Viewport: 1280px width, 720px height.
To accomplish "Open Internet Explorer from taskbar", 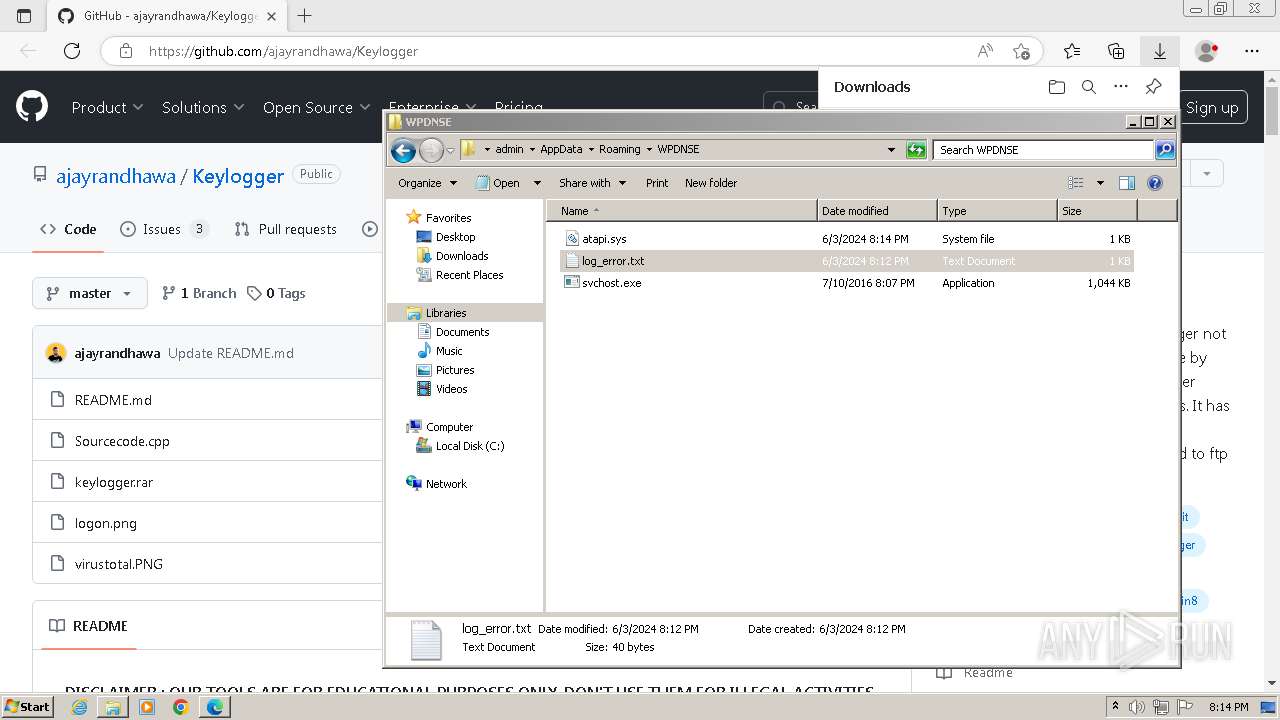I will click(80, 707).
